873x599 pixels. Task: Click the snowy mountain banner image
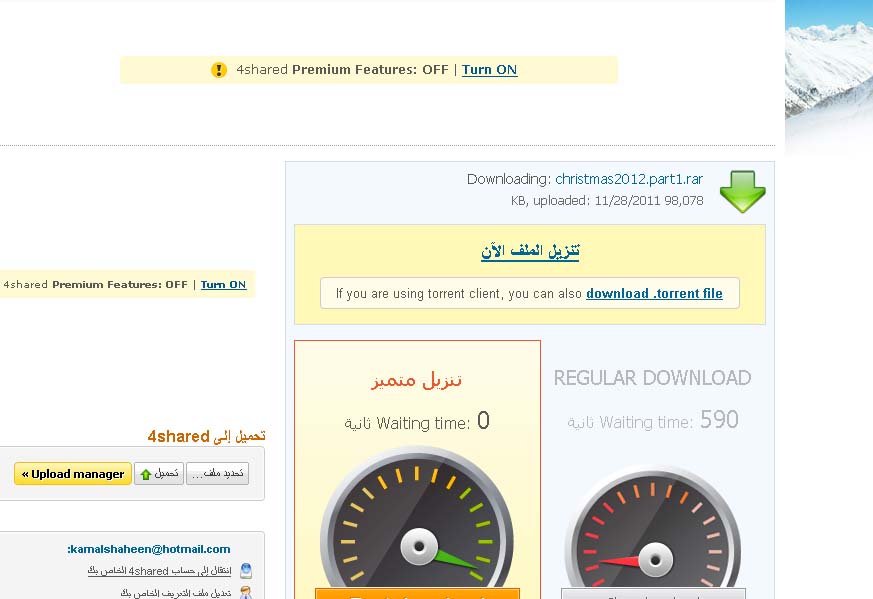[x=828, y=75]
